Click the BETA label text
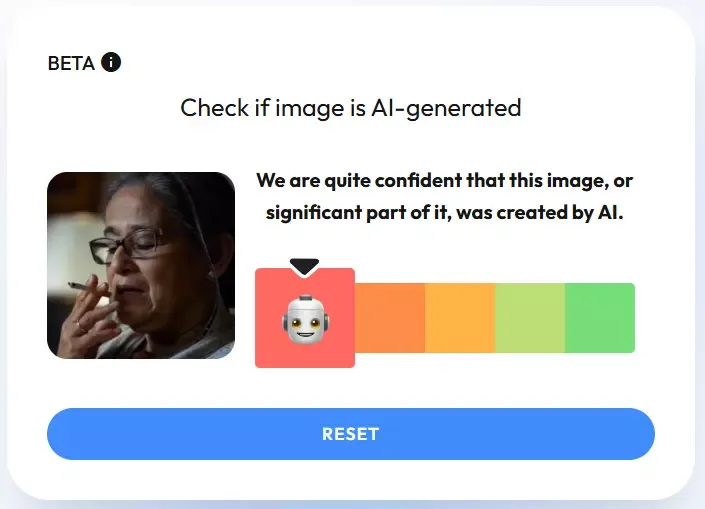The height and width of the screenshot is (509, 705). 71,63
